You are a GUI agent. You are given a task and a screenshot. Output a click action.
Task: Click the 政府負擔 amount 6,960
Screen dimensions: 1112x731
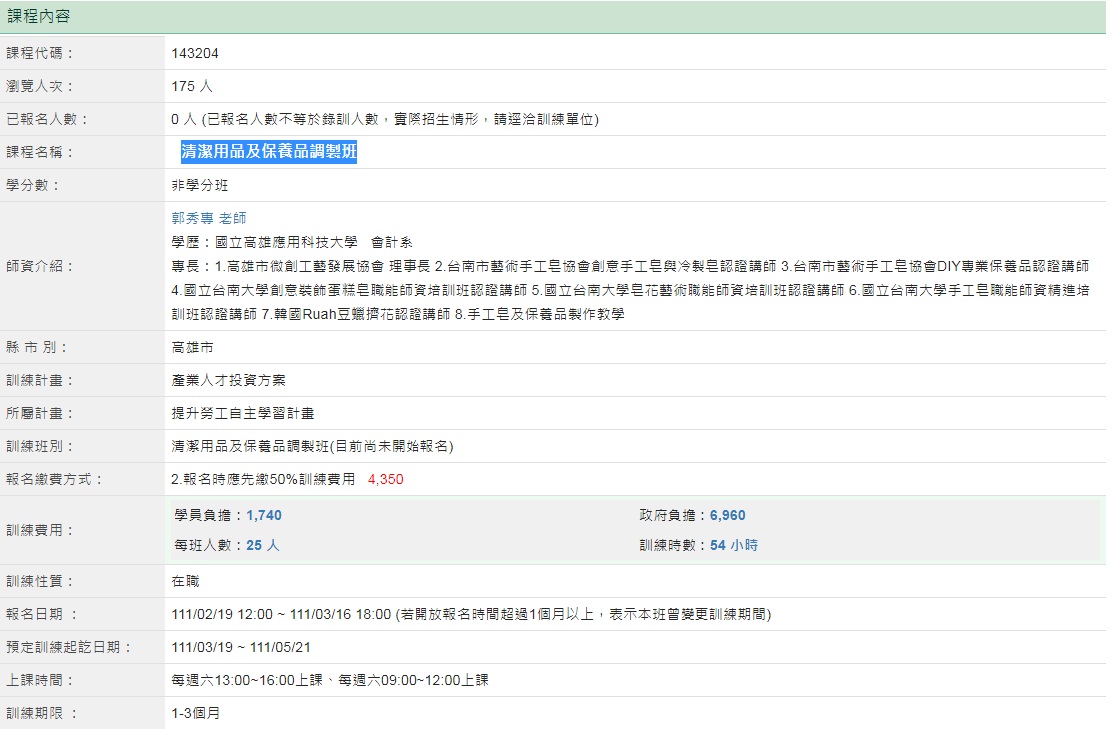(x=727, y=515)
